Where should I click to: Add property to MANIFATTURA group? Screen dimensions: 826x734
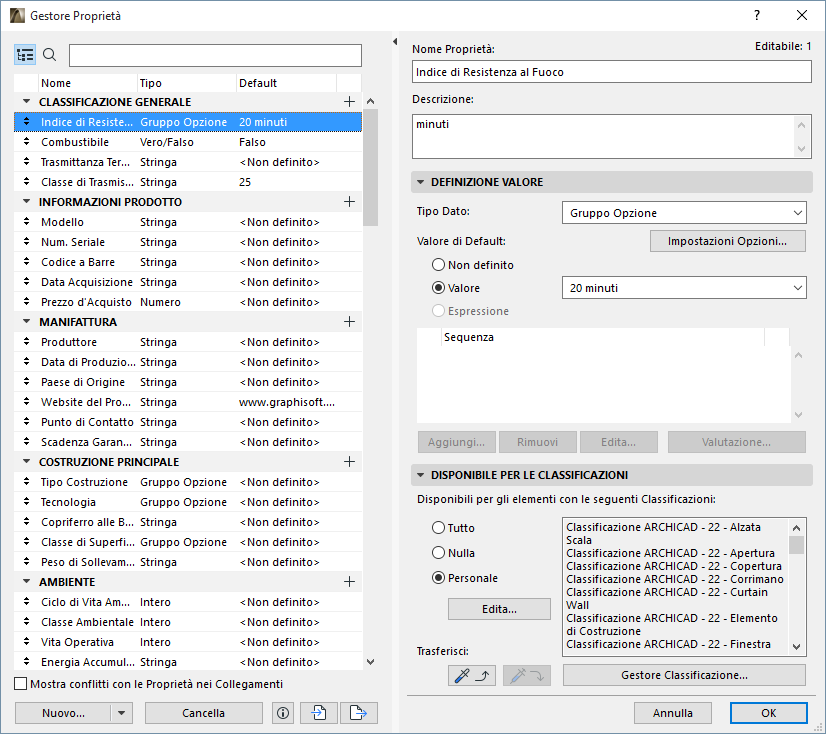349,322
